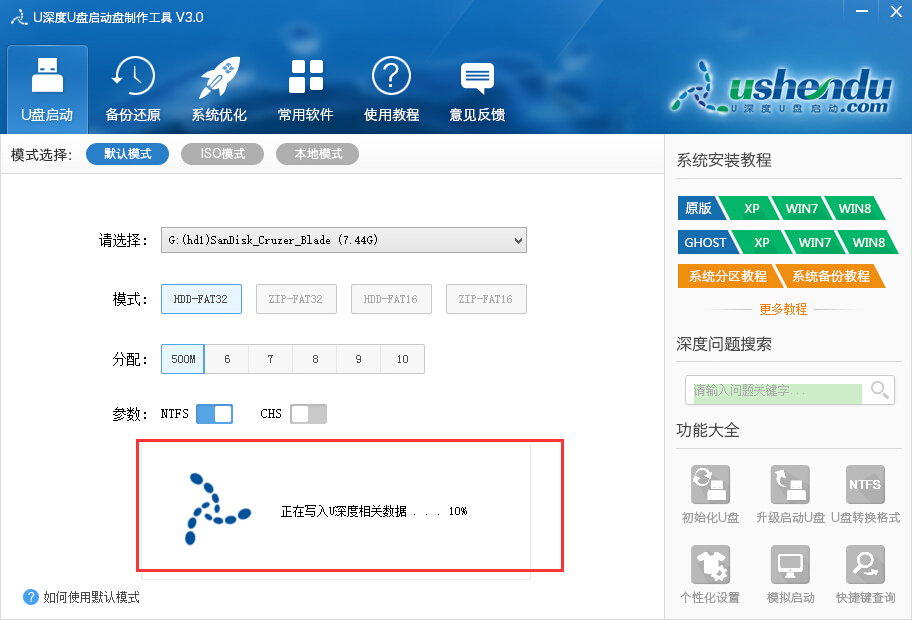This screenshot has height=620, width=912.
Task: Toggle the NTFS switch
Action: pyautogui.click(x=215, y=414)
